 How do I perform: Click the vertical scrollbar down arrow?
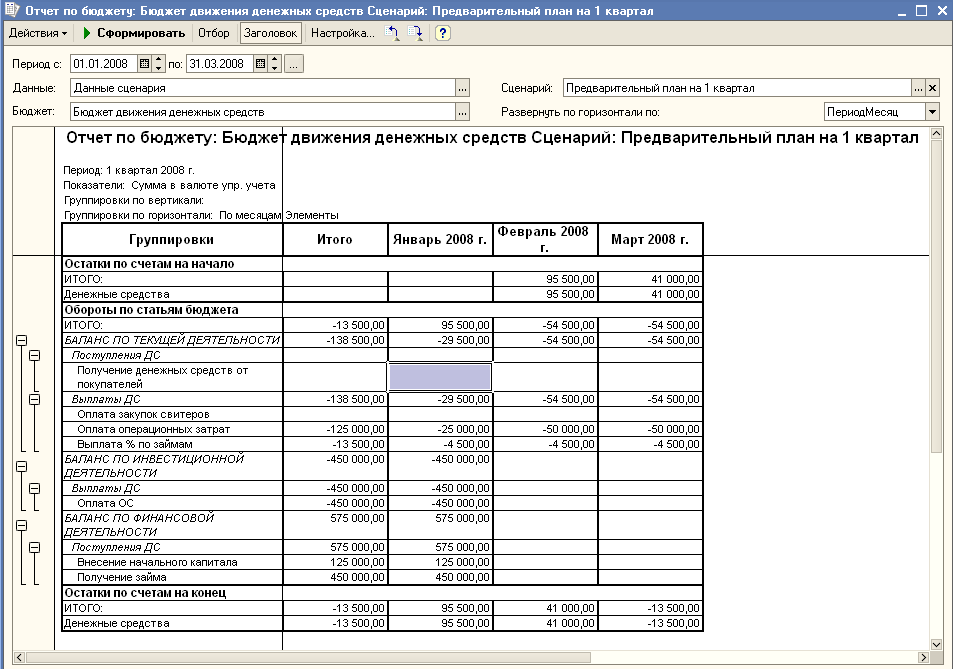(936, 645)
